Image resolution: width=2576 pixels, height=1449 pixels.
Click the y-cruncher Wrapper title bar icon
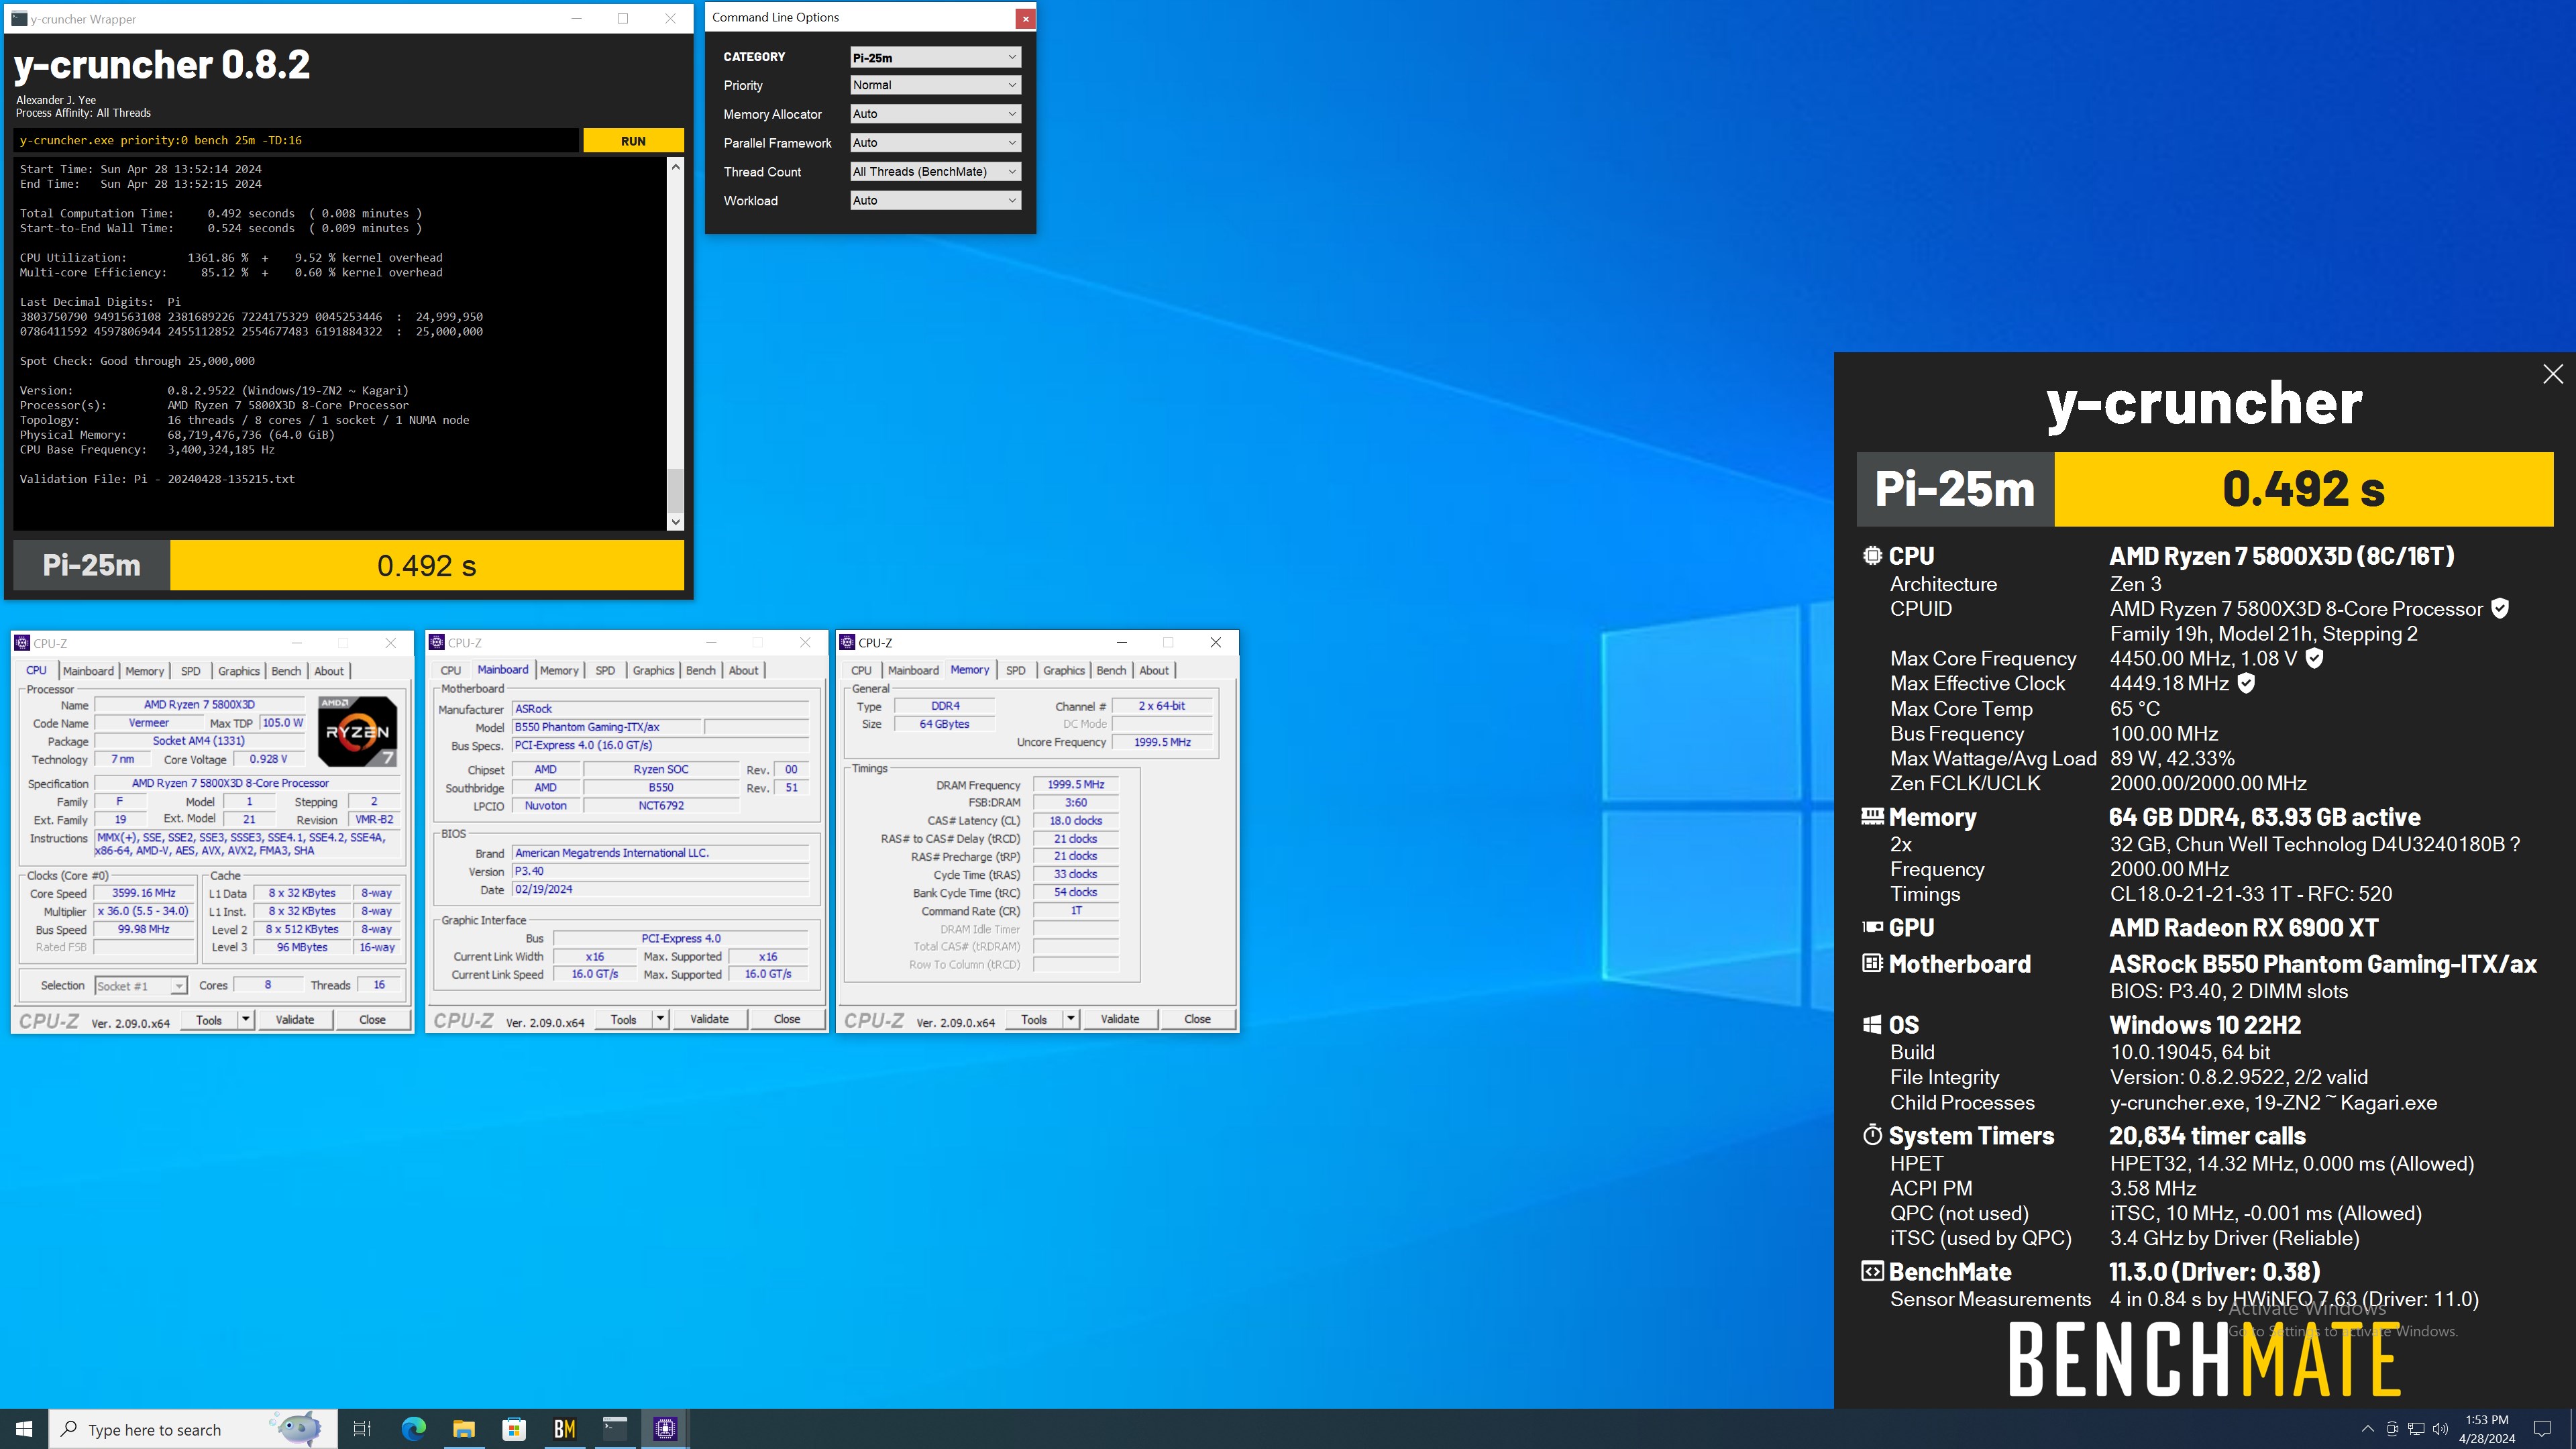(x=19, y=18)
